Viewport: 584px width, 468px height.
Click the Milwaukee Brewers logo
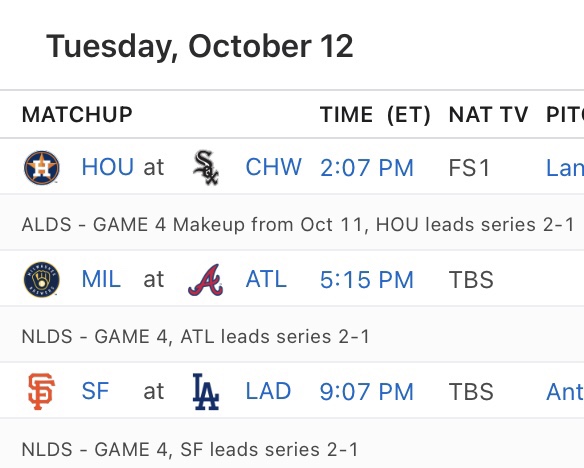[x=42, y=279]
